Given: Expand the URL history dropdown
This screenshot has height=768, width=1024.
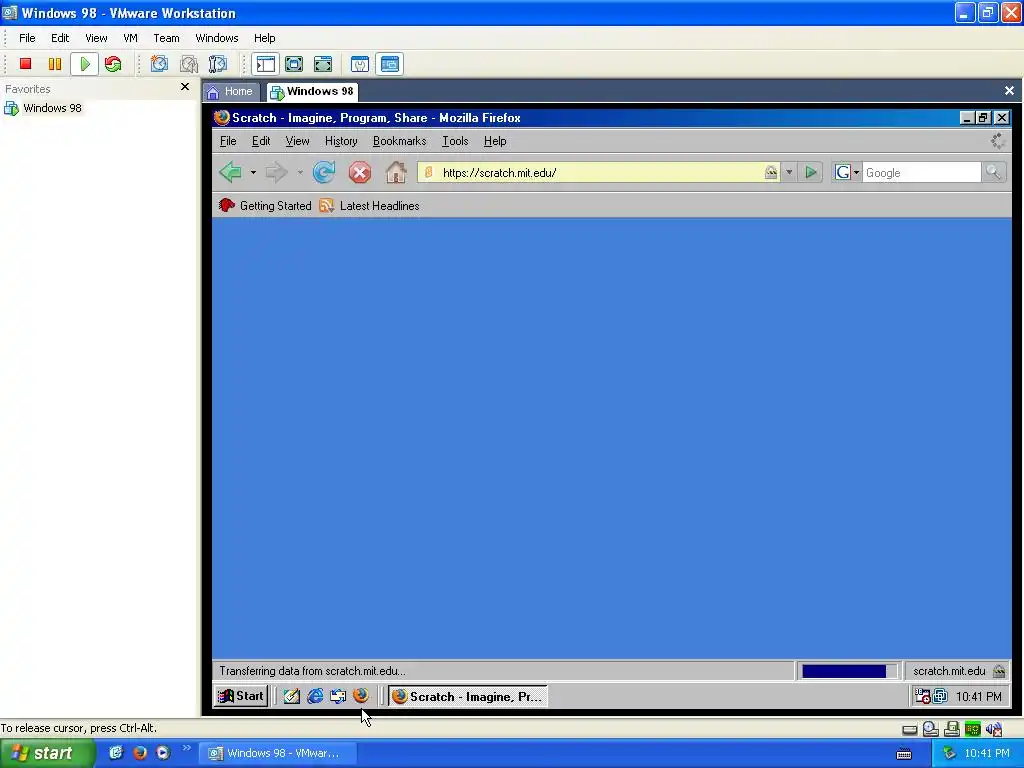Looking at the screenshot, I should [789, 172].
